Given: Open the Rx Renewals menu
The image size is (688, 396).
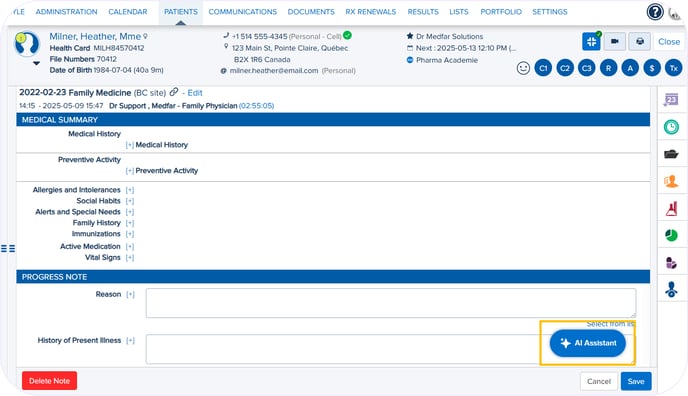Looking at the screenshot, I should 371,12.
